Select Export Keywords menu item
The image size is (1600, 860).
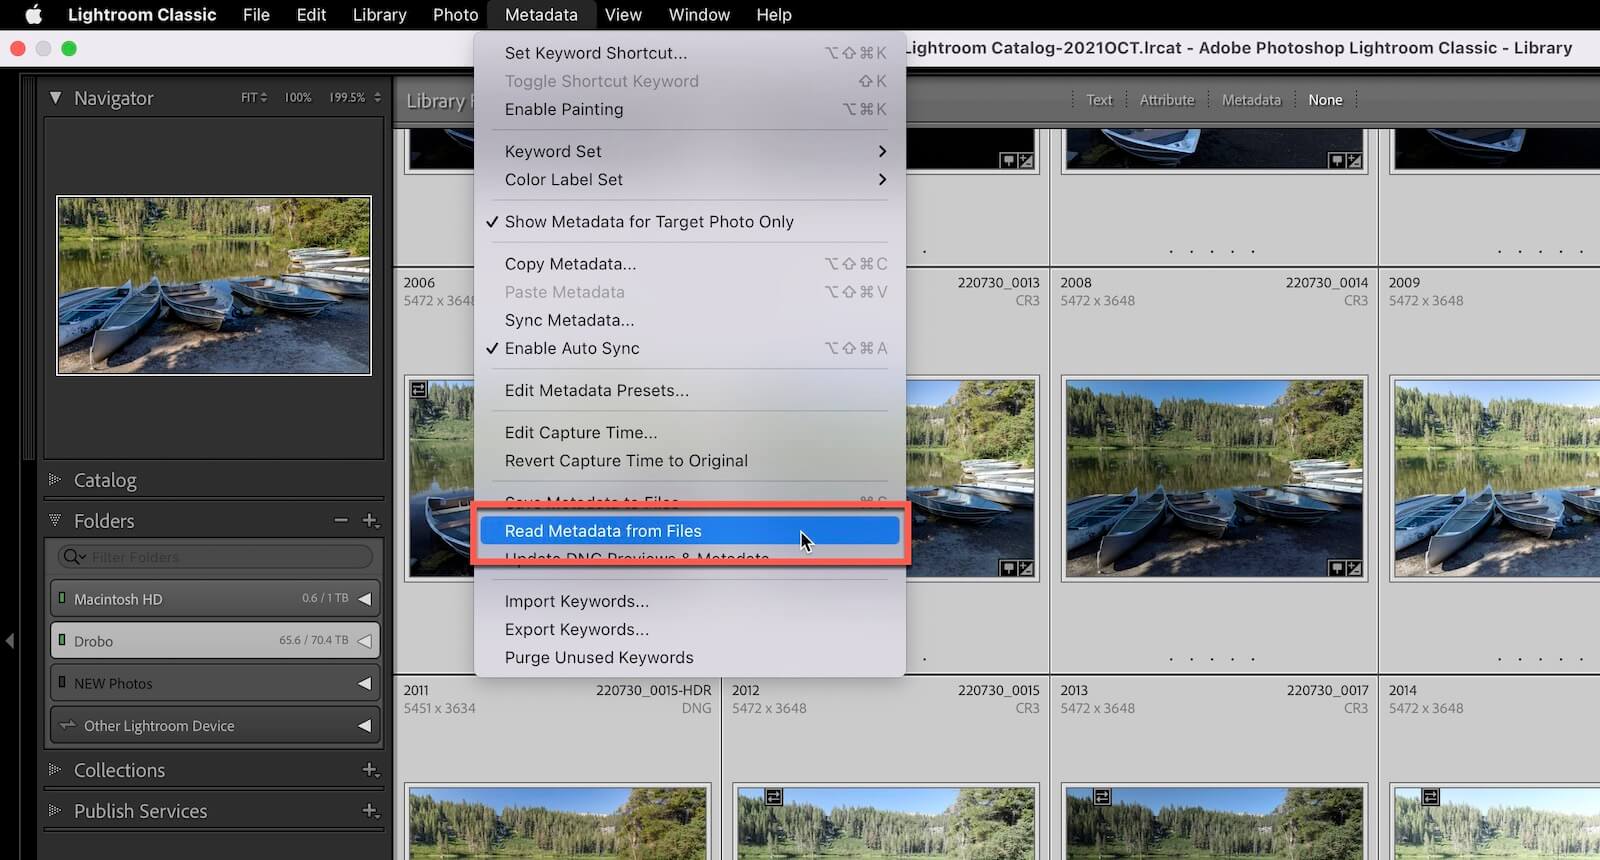click(x=690, y=629)
